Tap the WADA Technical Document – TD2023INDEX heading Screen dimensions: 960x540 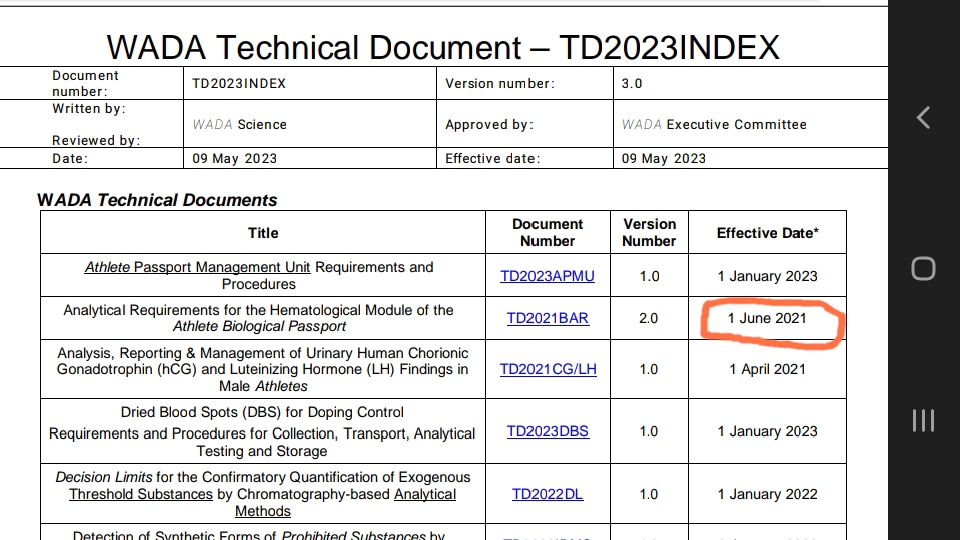(442, 46)
